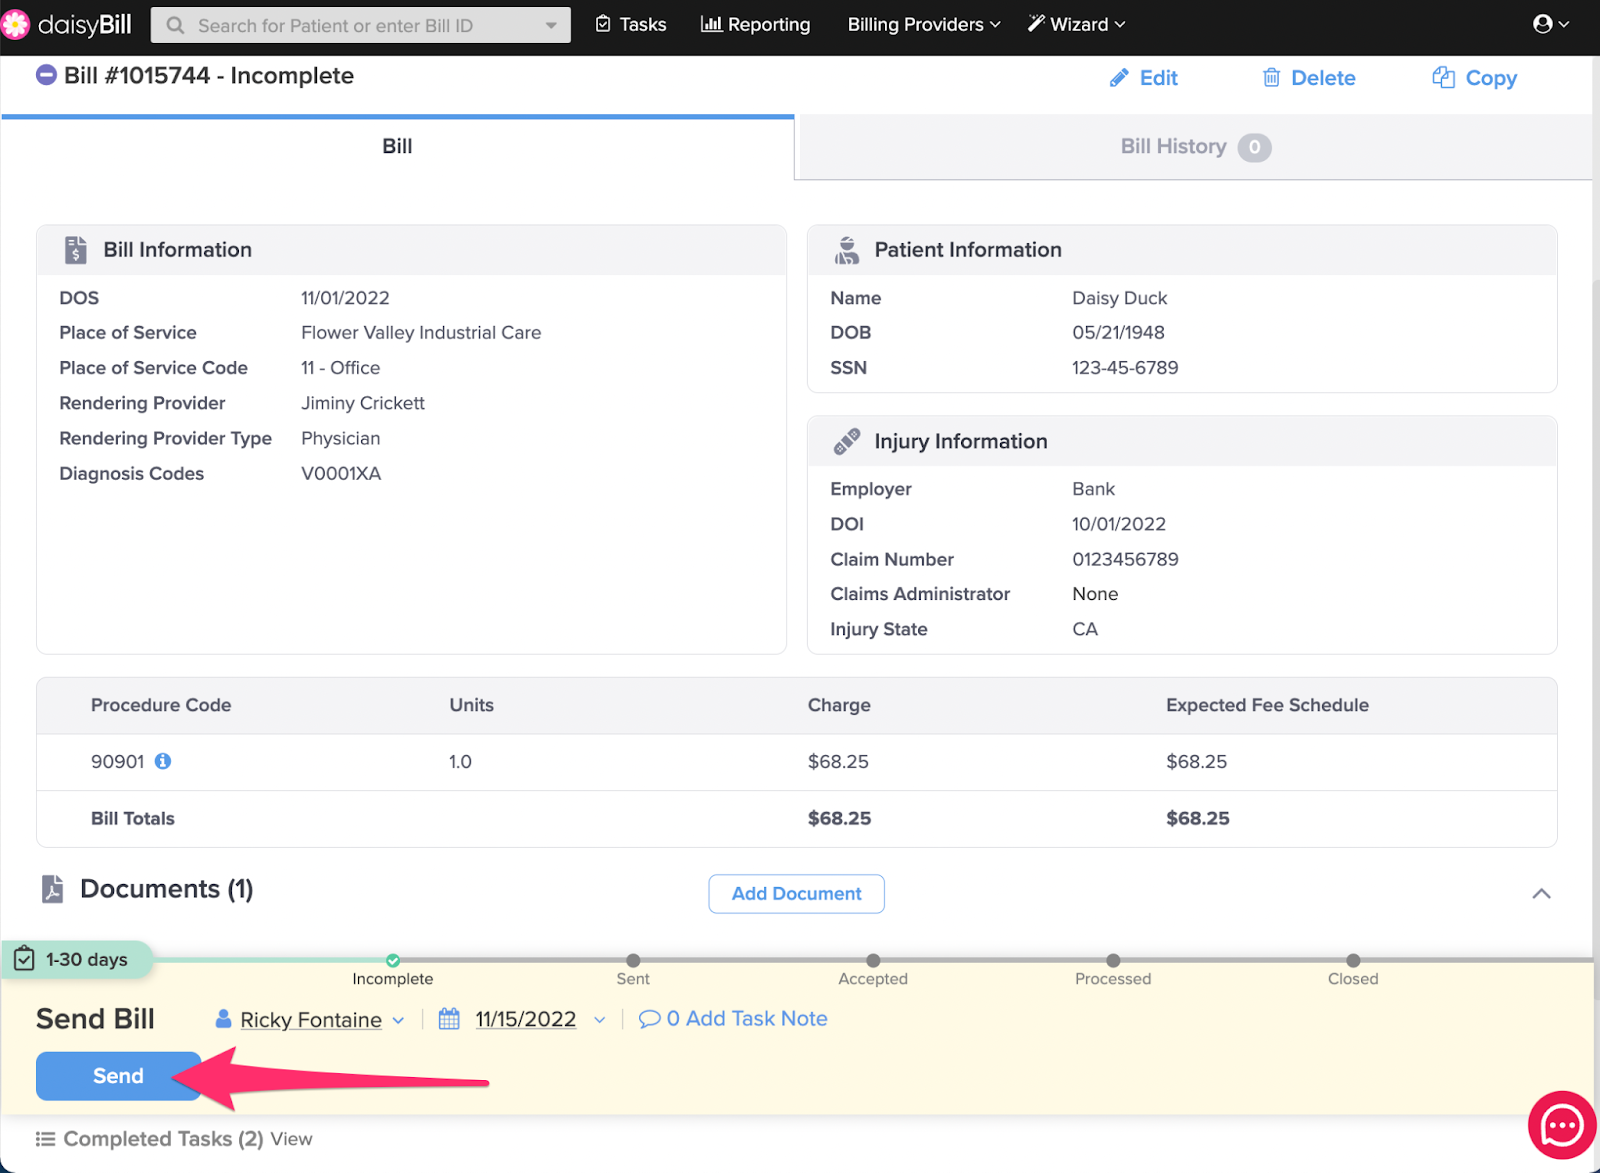
Task: Edit this bill
Action: click(x=1144, y=78)
